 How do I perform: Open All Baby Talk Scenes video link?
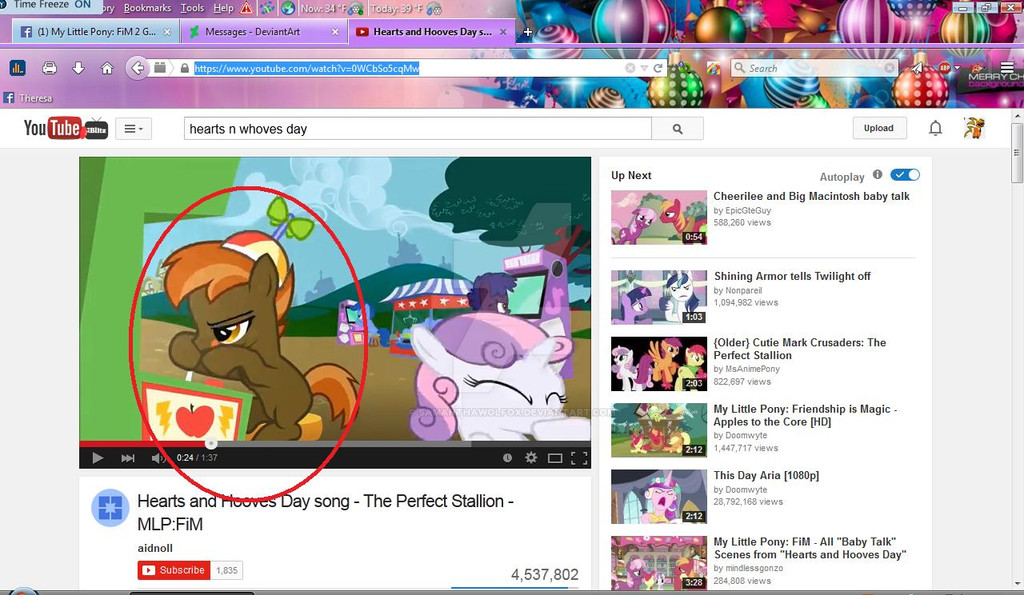coord(810,548)
